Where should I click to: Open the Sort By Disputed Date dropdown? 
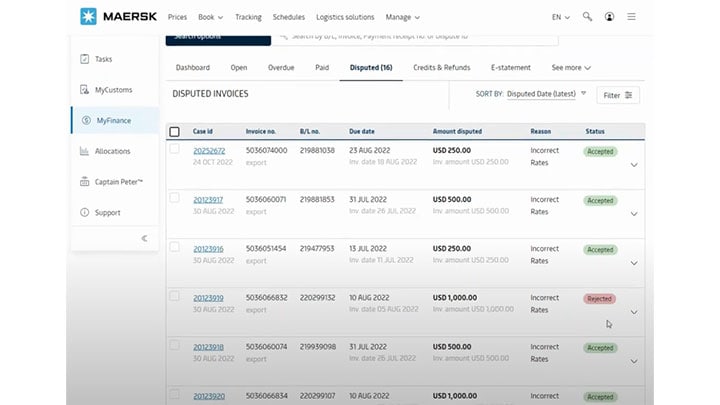546,94
